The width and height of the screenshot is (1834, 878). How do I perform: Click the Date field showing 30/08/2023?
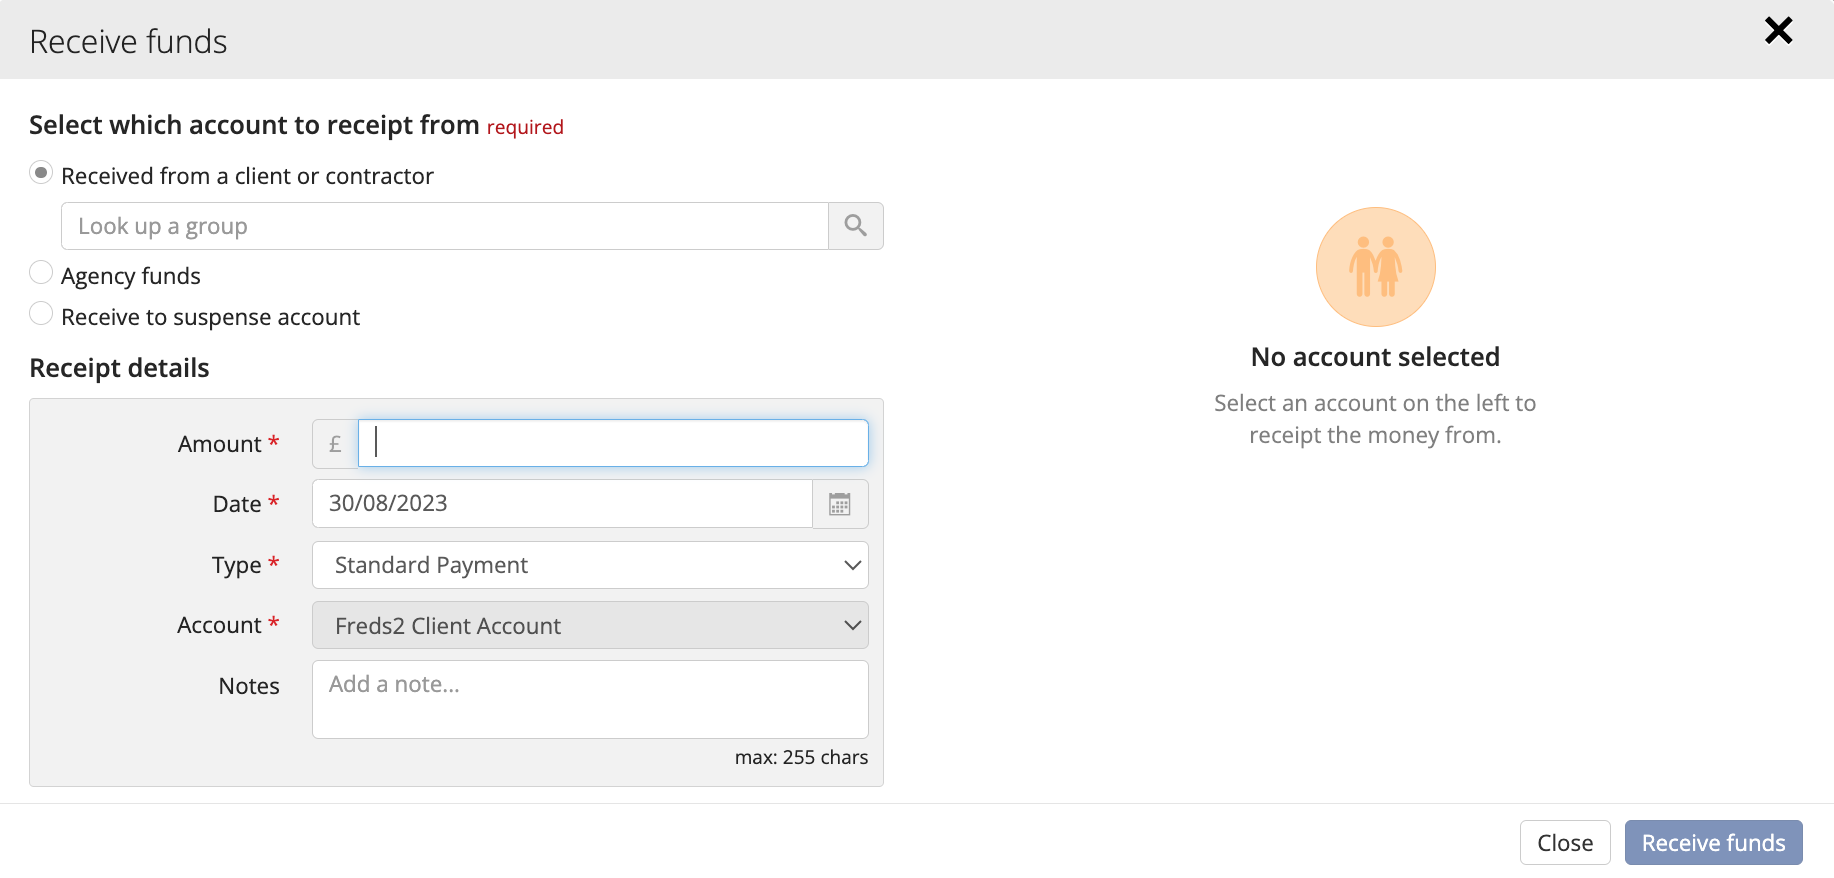pos(562,504)
